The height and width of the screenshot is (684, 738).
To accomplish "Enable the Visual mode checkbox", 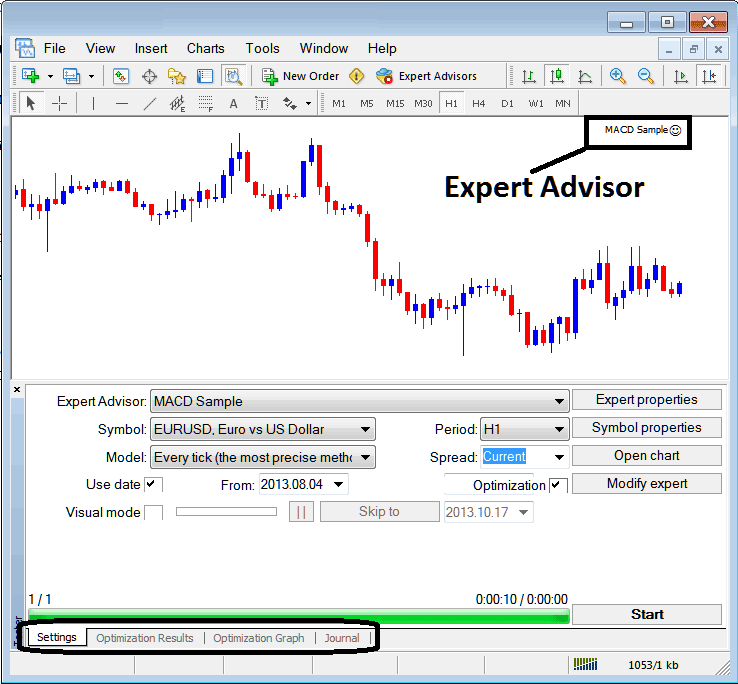I will (153, 512).
